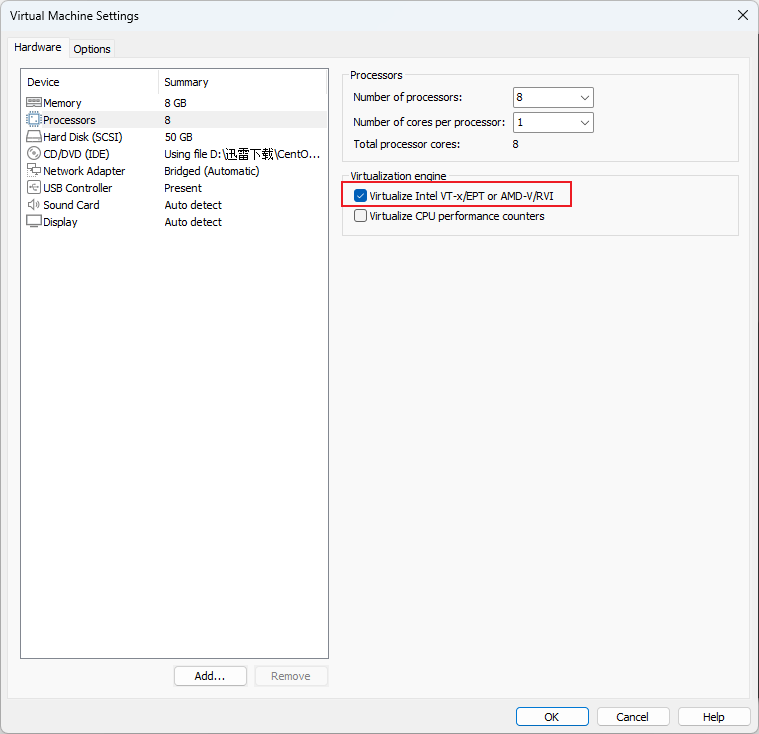Click the Total processor cores label
Image resolution: width=759 pixels, height=734 pixels.
[407, 144]
